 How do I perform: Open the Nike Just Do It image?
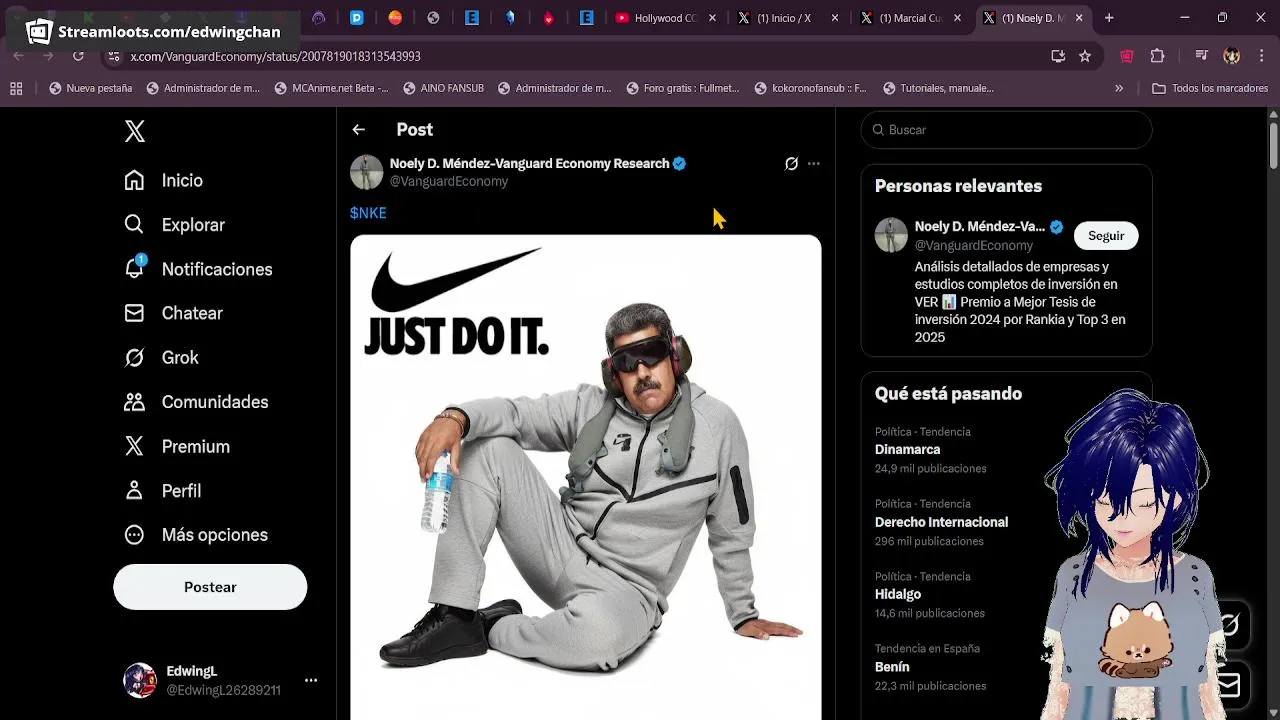(586, 477)
